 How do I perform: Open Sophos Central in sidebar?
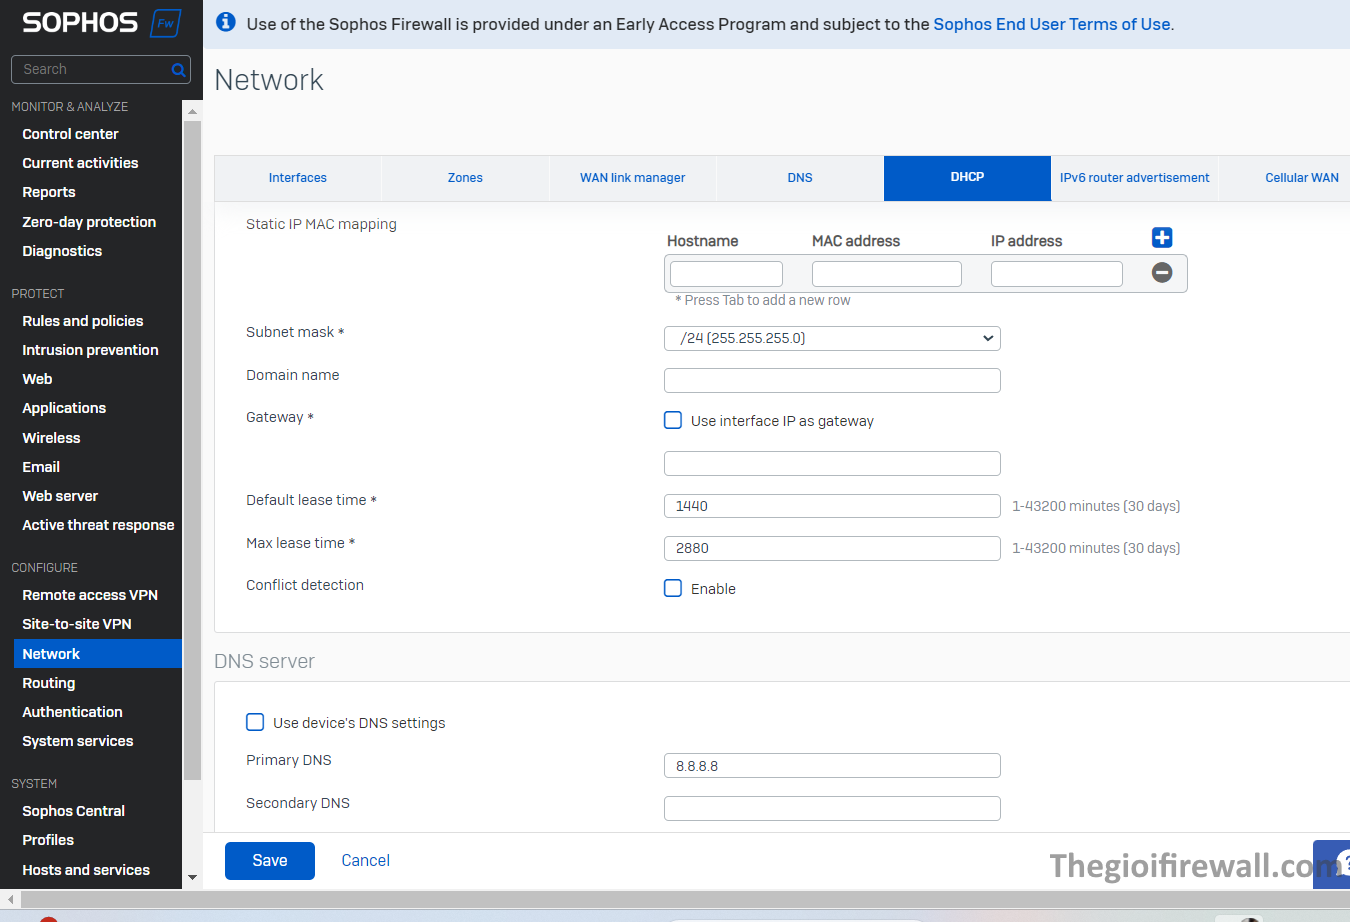(74, 811)
